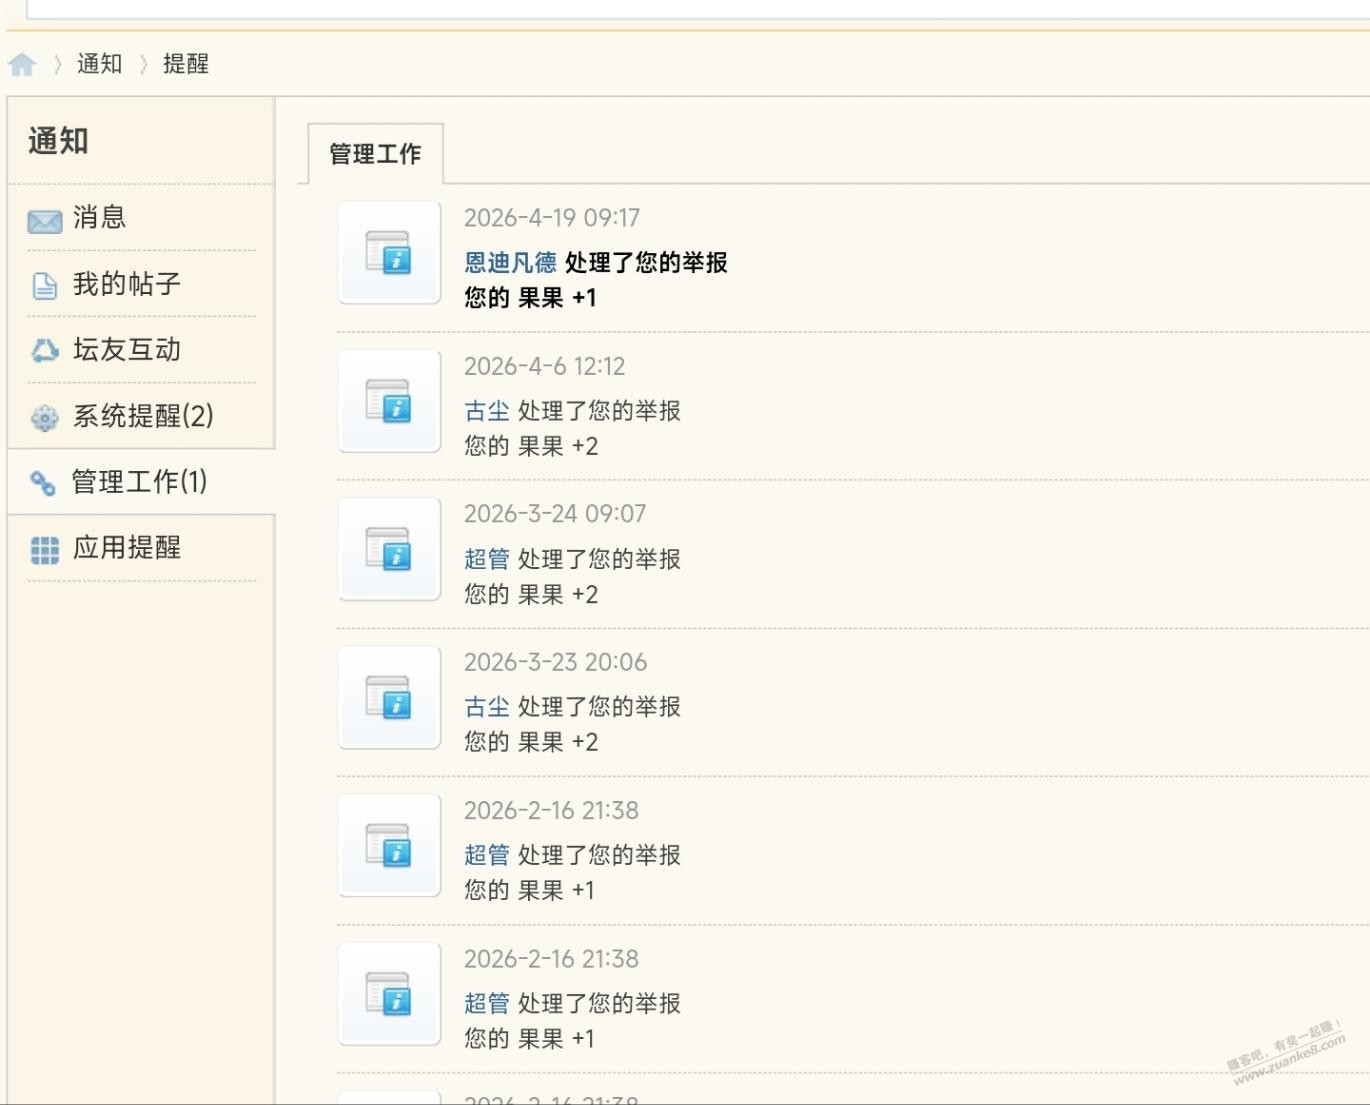Screen dimensions: 1370x1105
Task: Open 古尘 profile in 2026-4-6 notification
Action: tap(487, 411)
